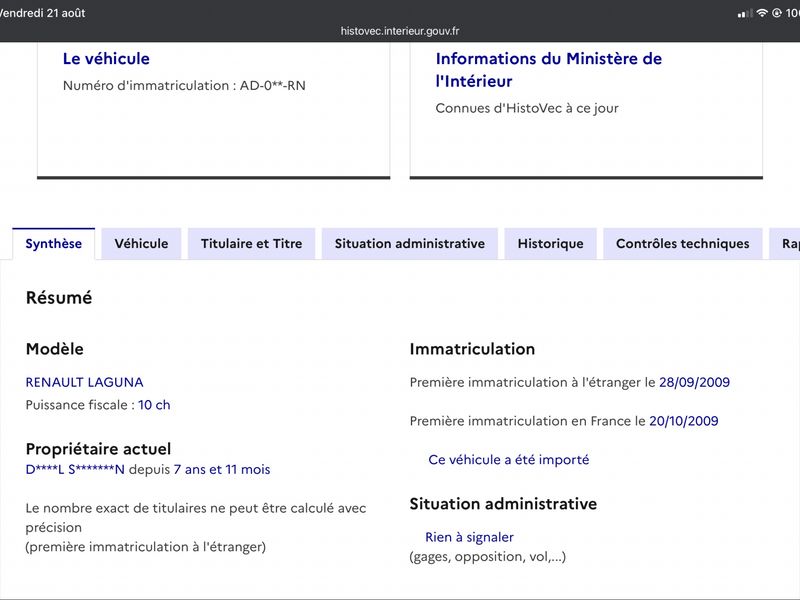Click 'Ce véhicule a été importé' notice
Viewport: 800px width, 600px height.
click(509, 460)
